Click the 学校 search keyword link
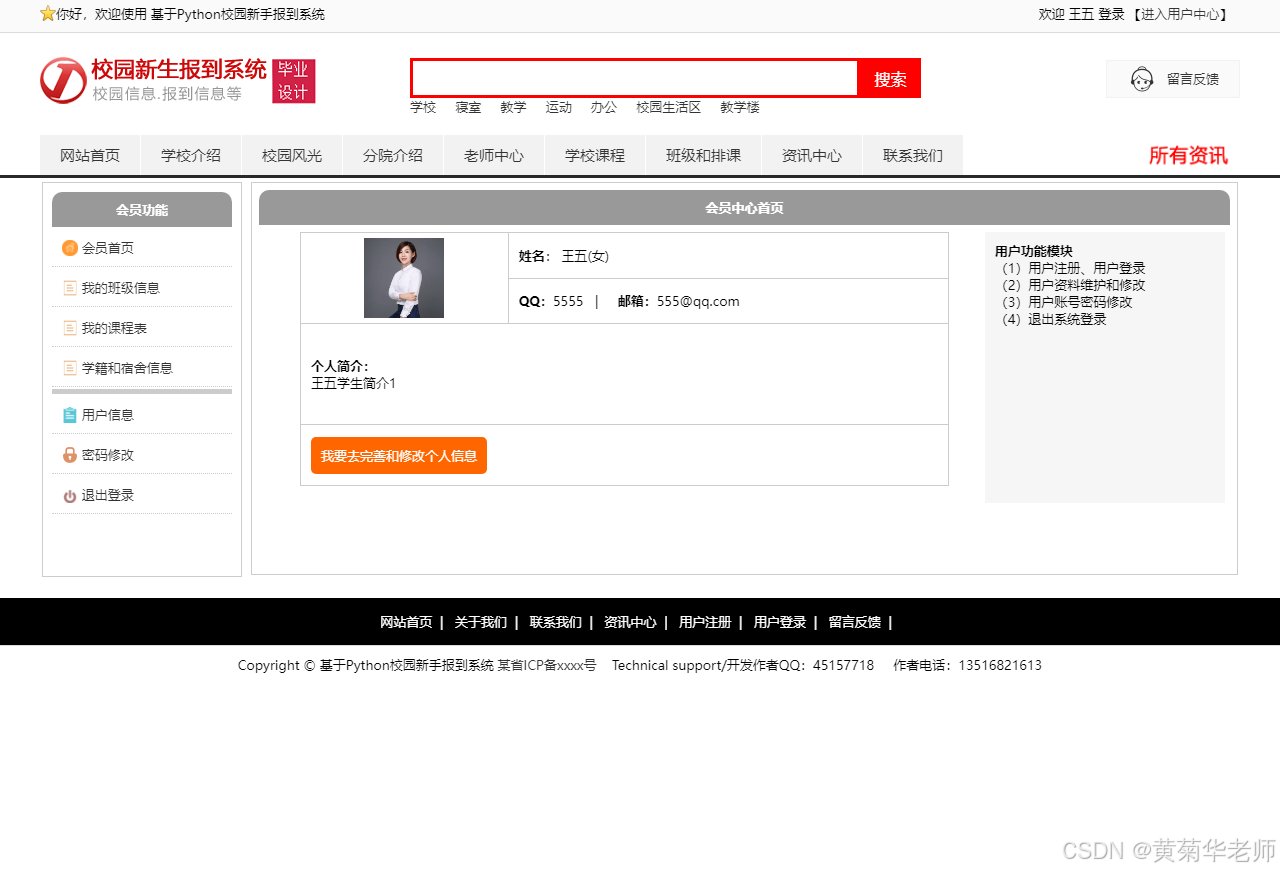 (423, 107)
